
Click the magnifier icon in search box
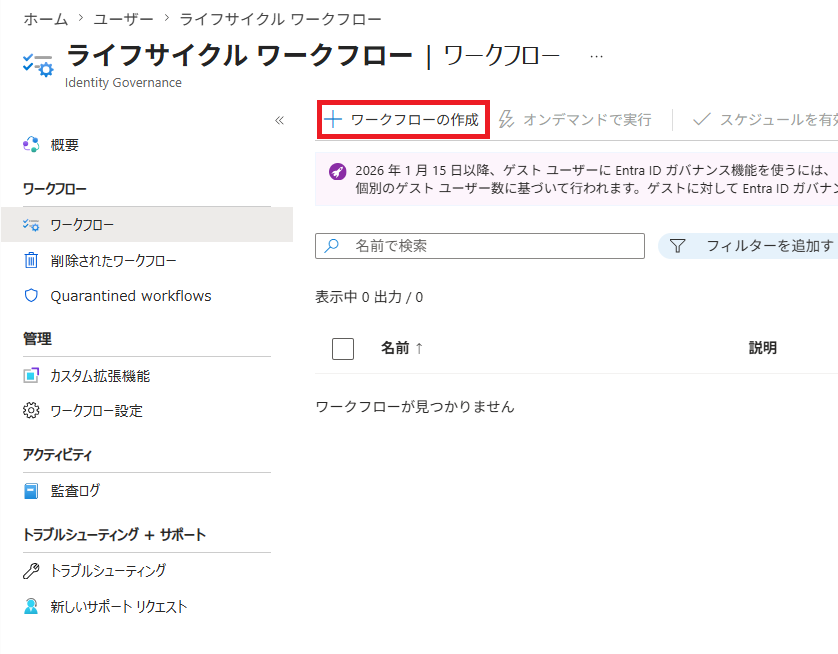[x=332, y=246]
